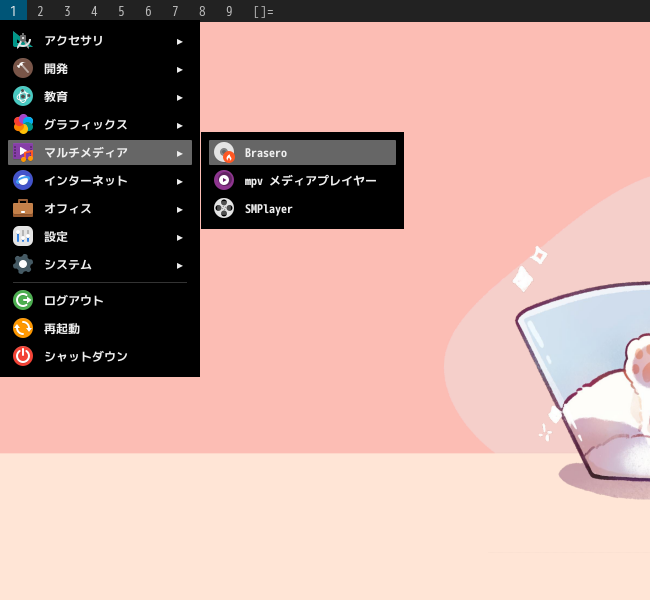
Task: Expand the 設定 submenu arrow
Action: click(179, 238)
